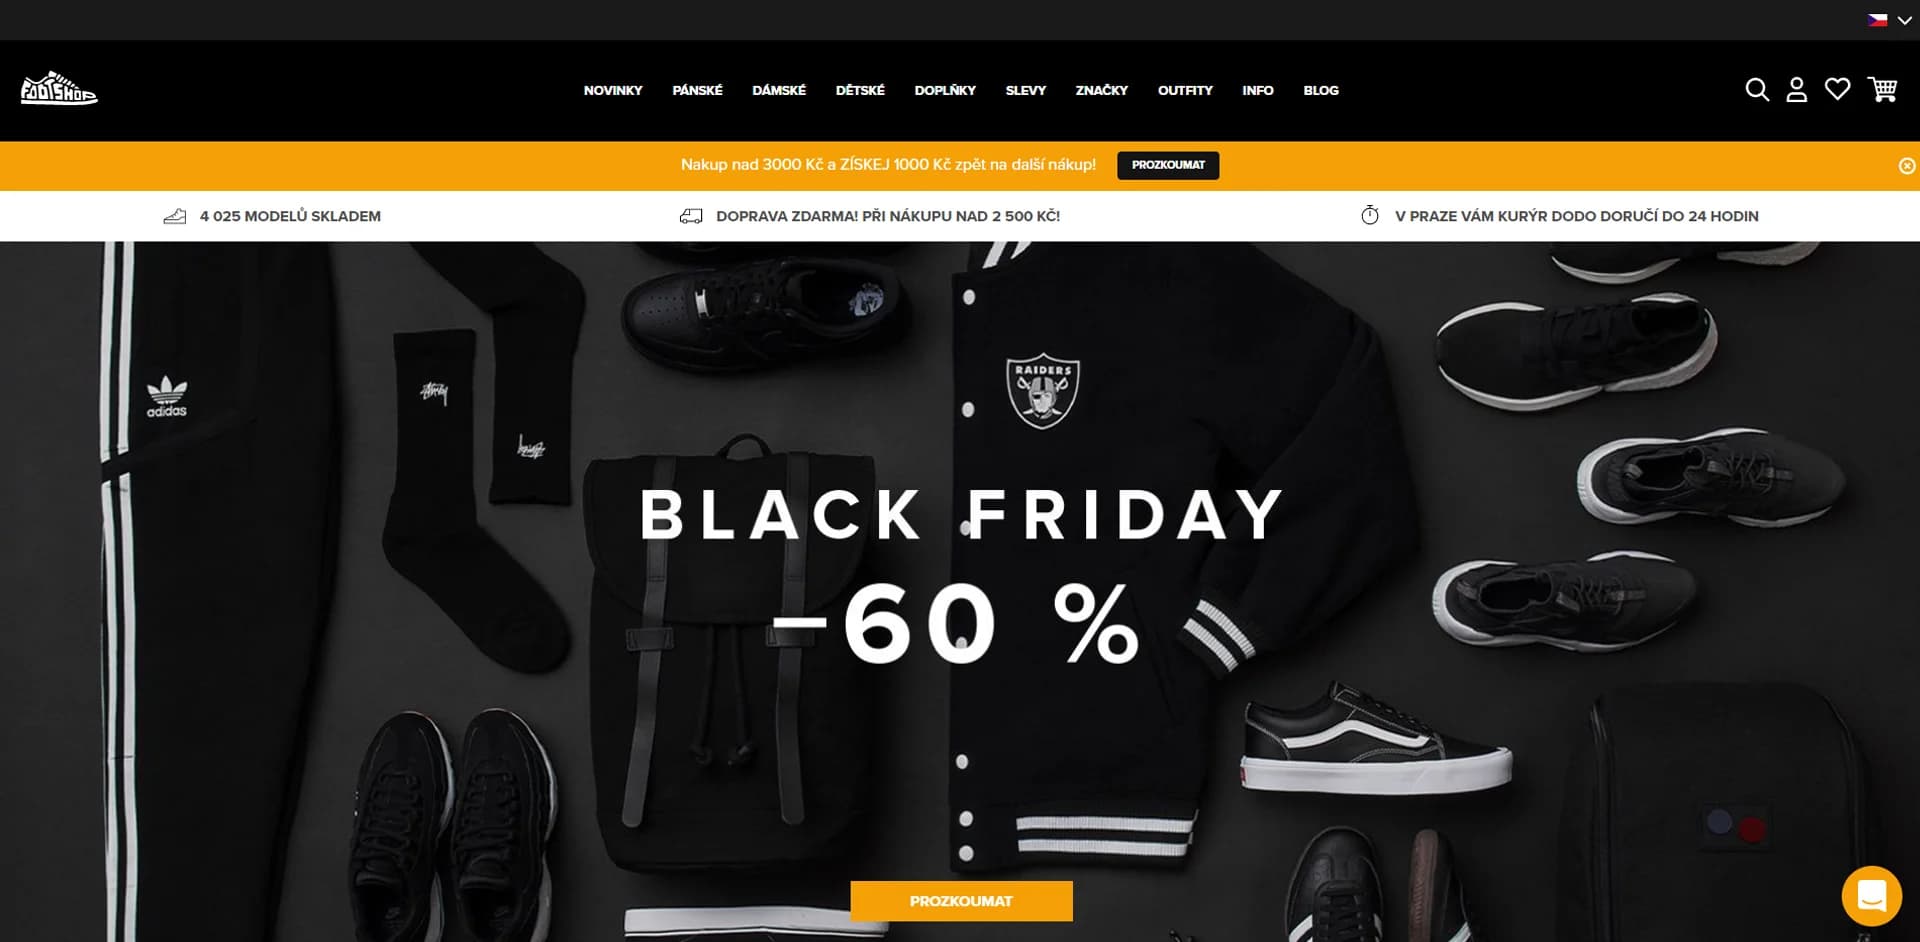Viewport: 1920px width, 942px height.
Task: Open the orange chat widget
Action: click(x=1871, y=896)
